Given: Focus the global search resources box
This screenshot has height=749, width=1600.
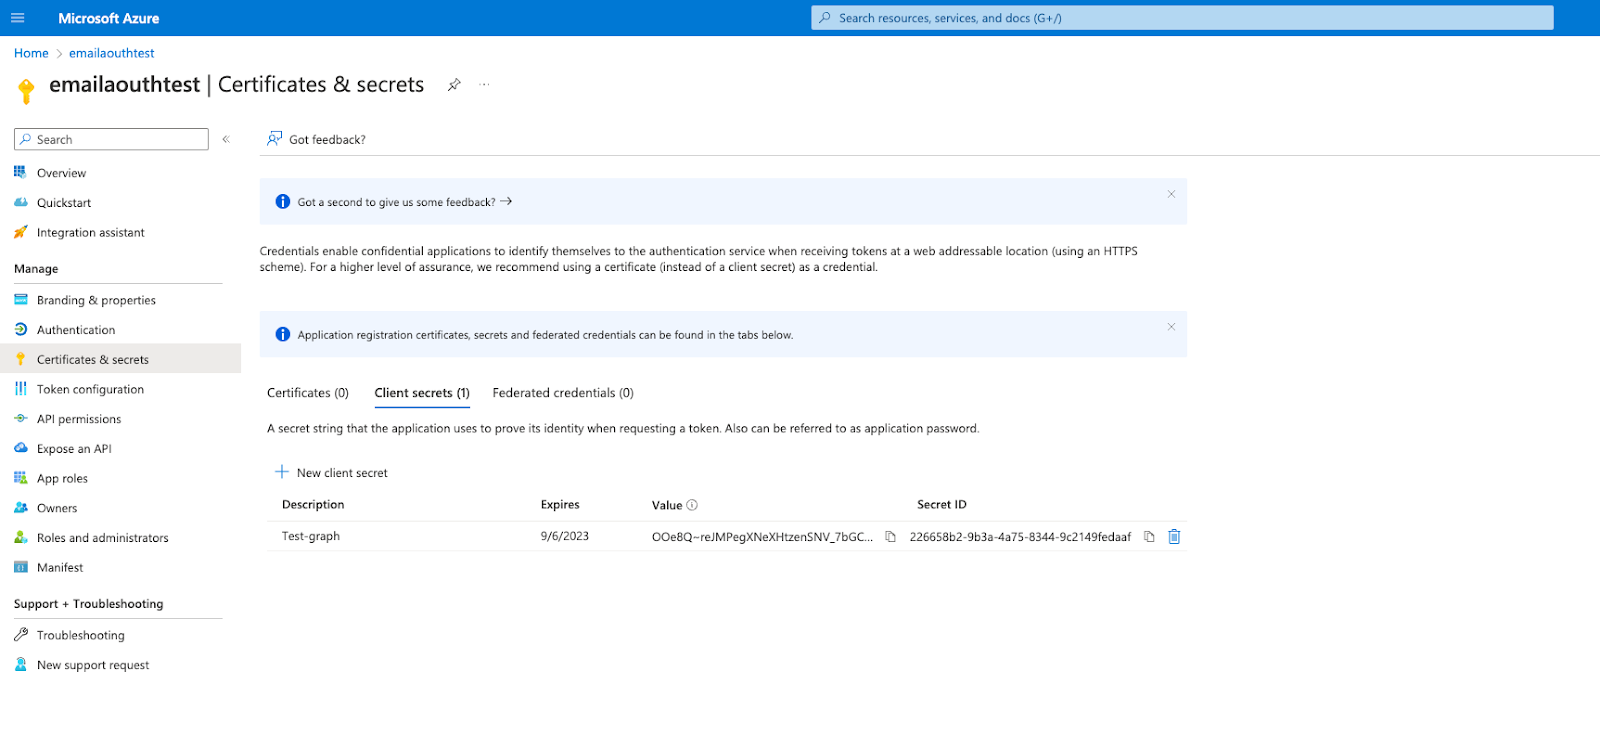Looking at the screenshot, I should (1182, 18).
